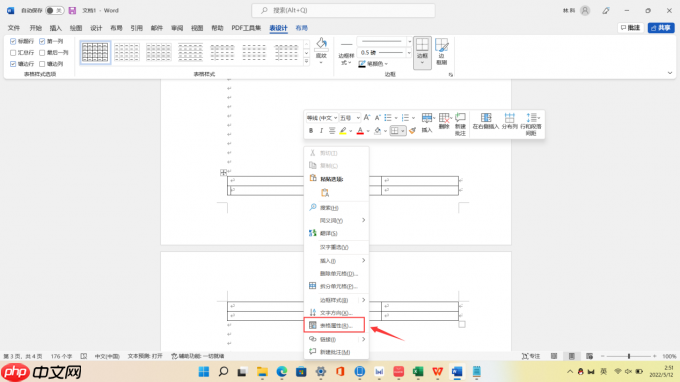The image size is (680, 382).
Task: Click the alignment icon in mini toolbar
Action: (332, 131)
